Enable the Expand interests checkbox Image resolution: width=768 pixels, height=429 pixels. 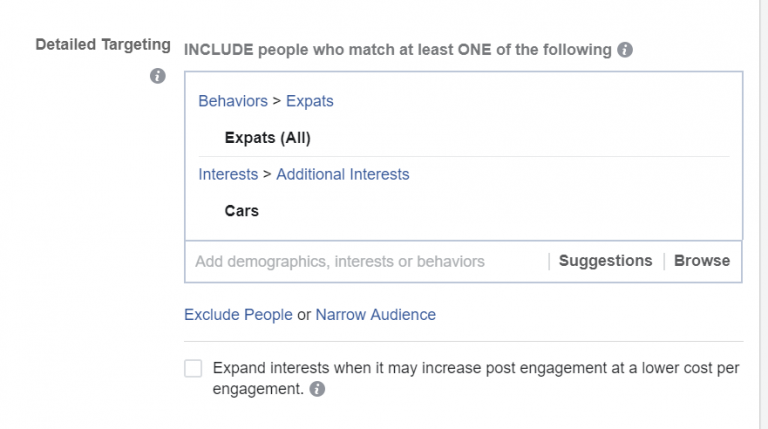tap(193, 368)
